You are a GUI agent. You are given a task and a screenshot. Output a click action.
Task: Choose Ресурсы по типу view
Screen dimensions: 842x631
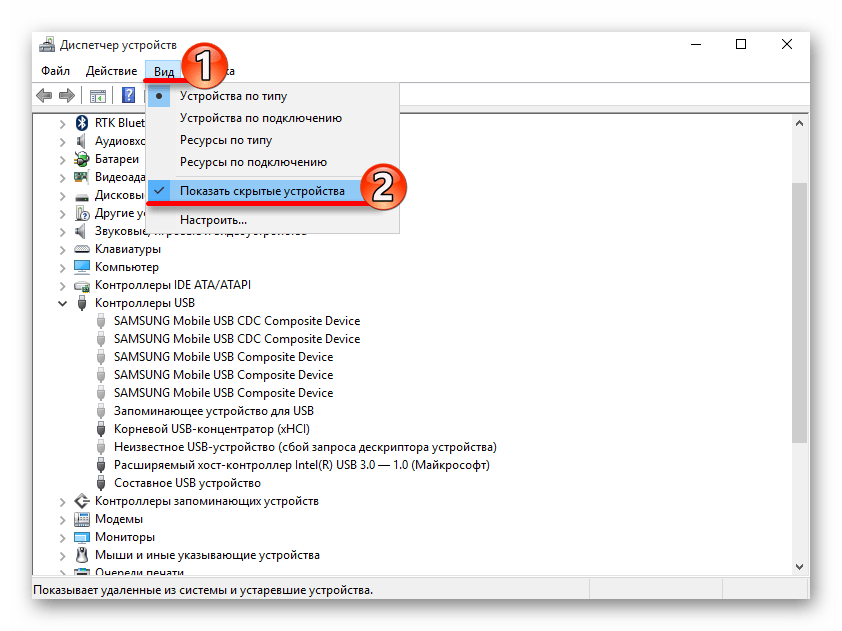[273, 140]
